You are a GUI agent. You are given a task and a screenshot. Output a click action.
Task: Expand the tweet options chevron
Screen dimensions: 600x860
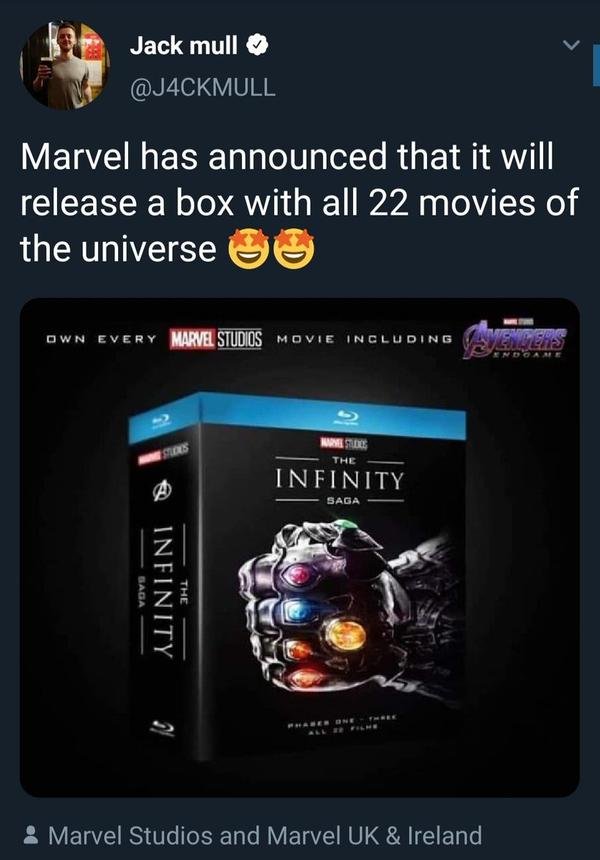click(x=571, y=46)
